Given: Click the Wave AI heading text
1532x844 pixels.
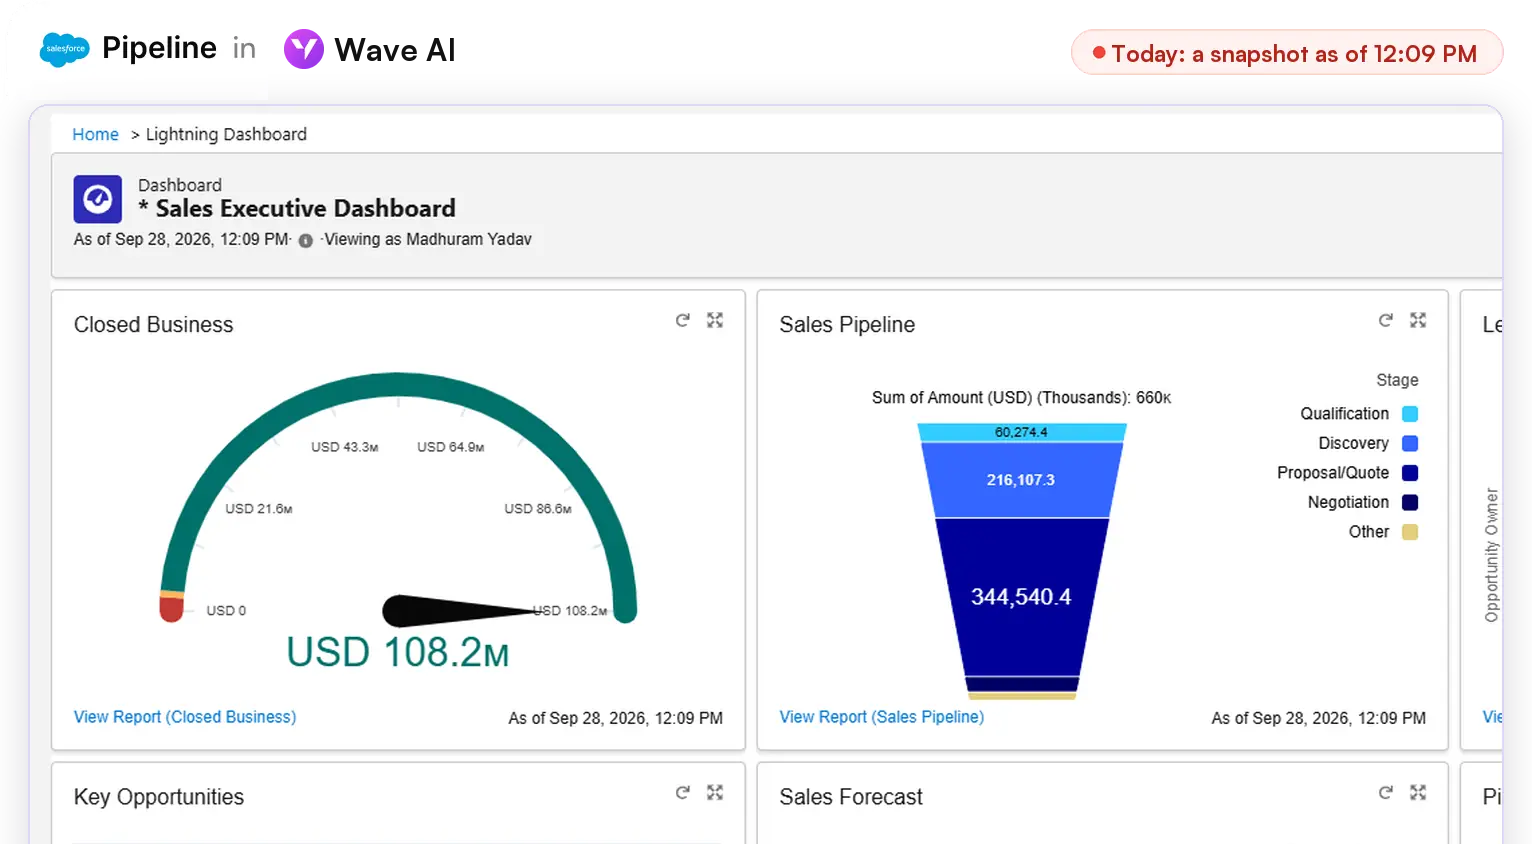Looking at the screenshot, I should 395,50.
